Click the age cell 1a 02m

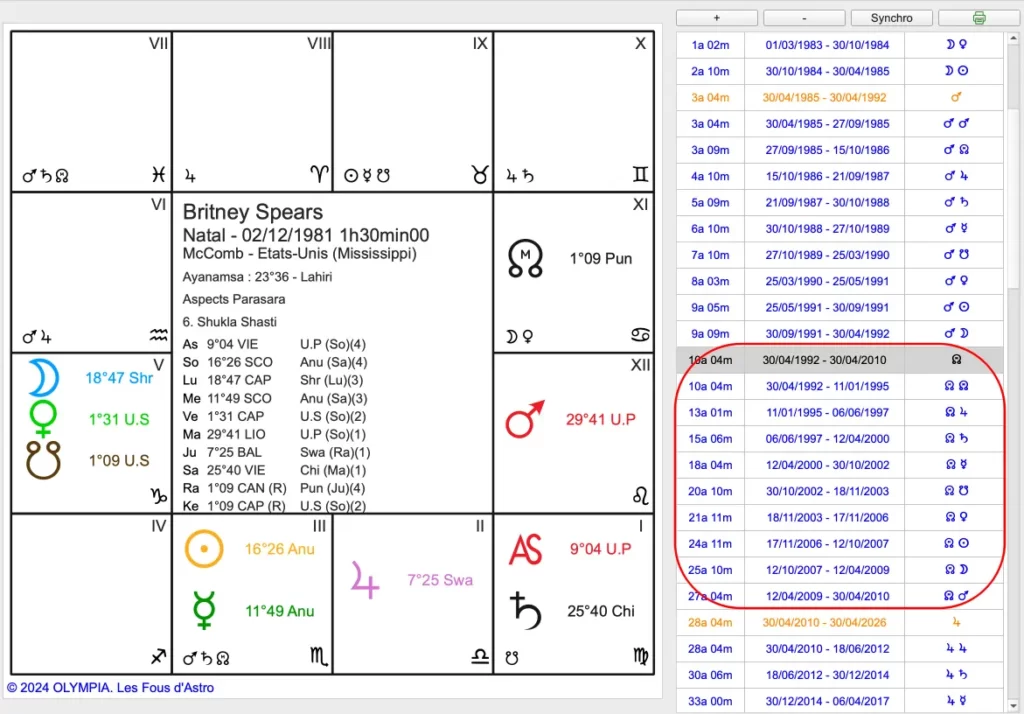711,45
